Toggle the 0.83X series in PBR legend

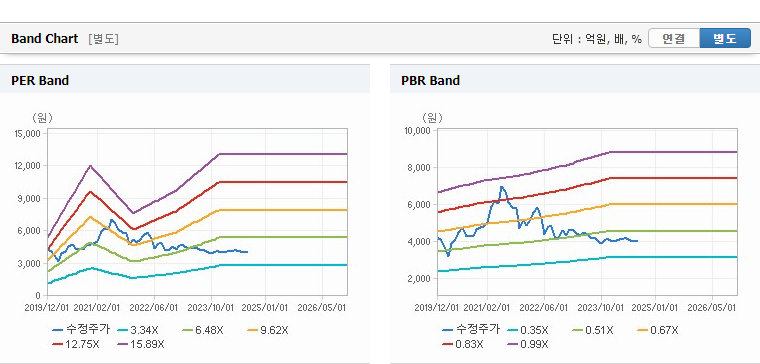pos(463,344)
